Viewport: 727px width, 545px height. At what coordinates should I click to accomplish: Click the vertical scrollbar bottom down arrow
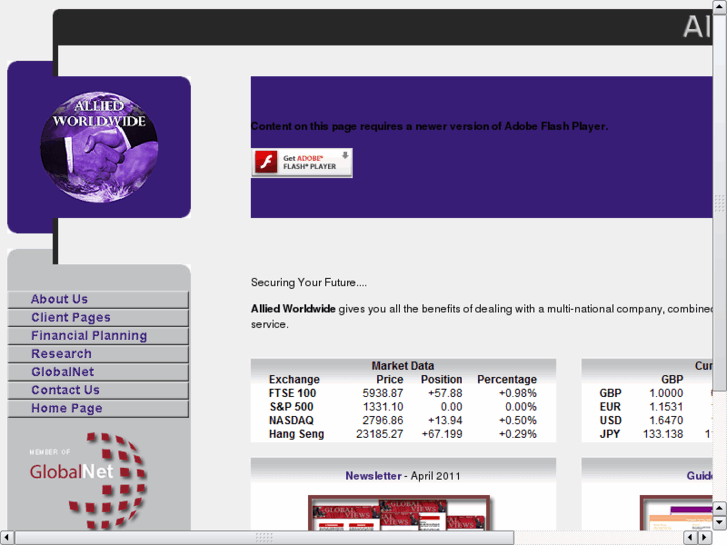coord(720,523)
